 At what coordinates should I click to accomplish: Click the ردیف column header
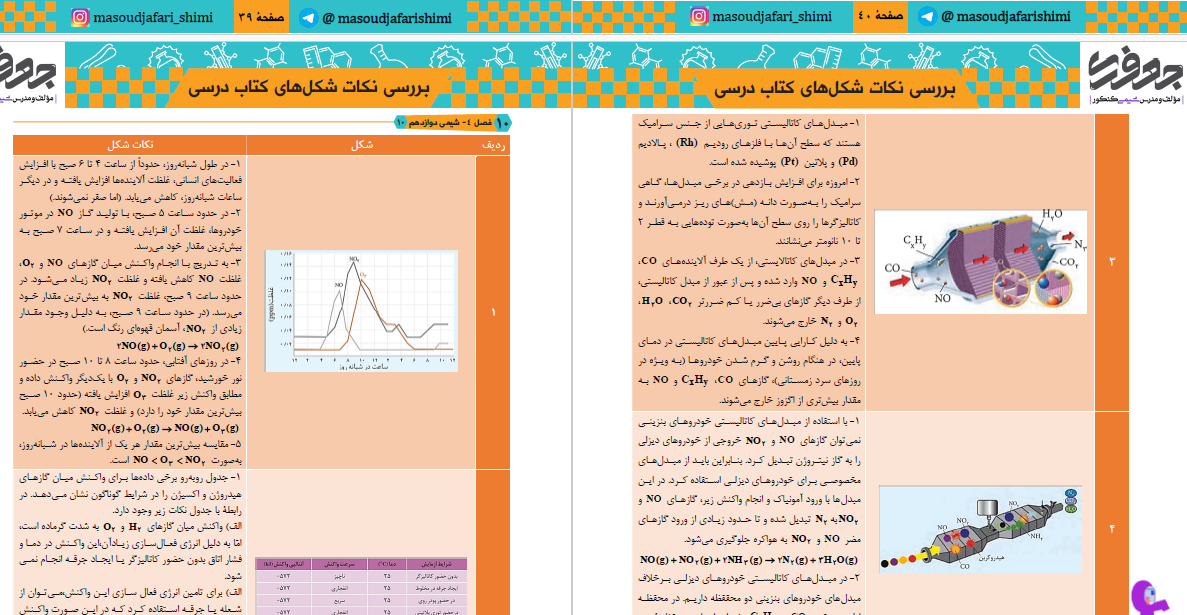click(494, 145)
